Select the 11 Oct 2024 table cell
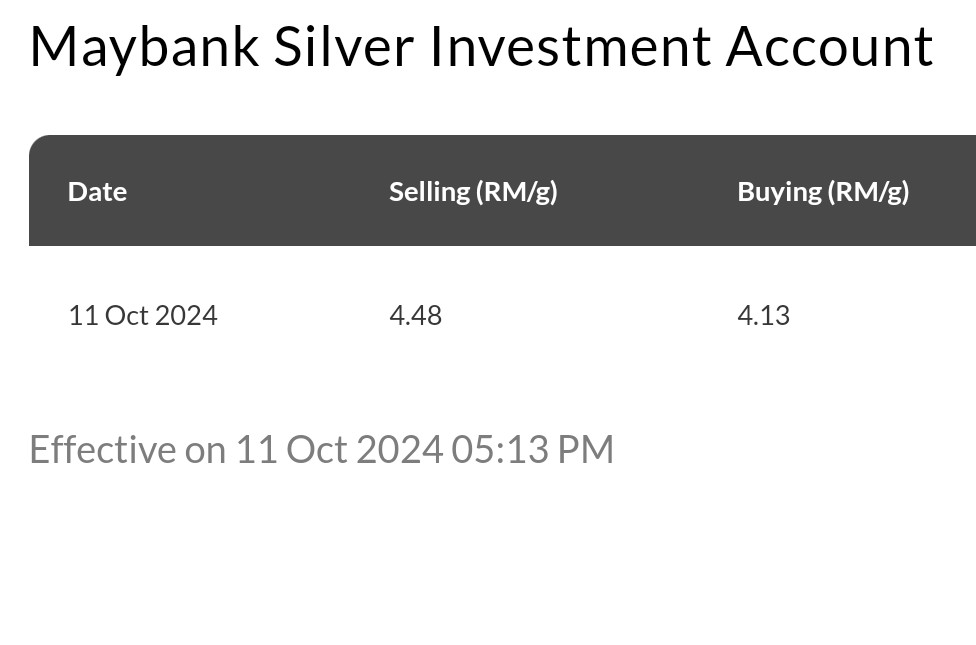The image size is (976, 645). 142,316
